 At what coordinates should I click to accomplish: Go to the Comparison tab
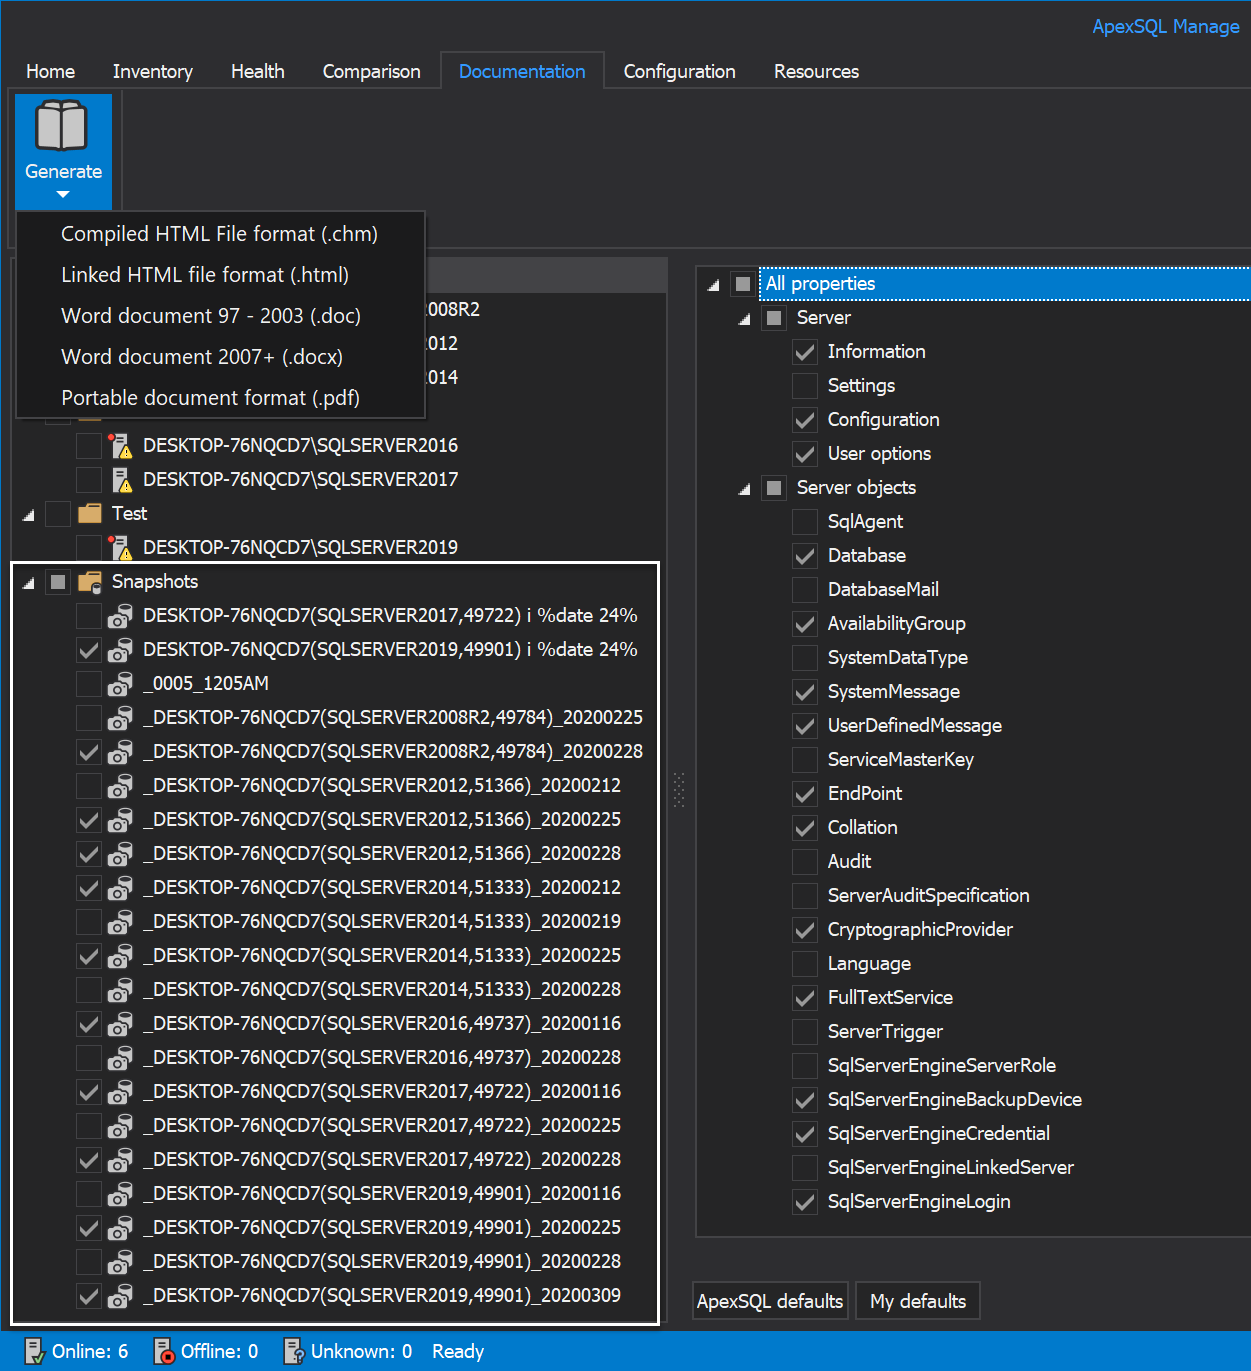pyautogui.click(x=371, y=71)
